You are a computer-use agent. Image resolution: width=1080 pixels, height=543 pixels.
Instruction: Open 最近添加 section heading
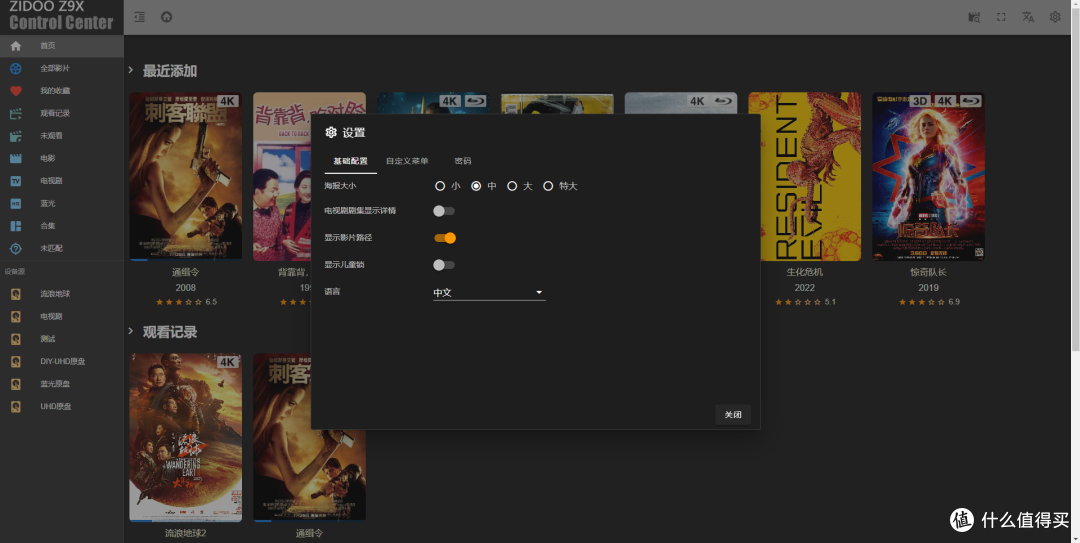point(169,71)
